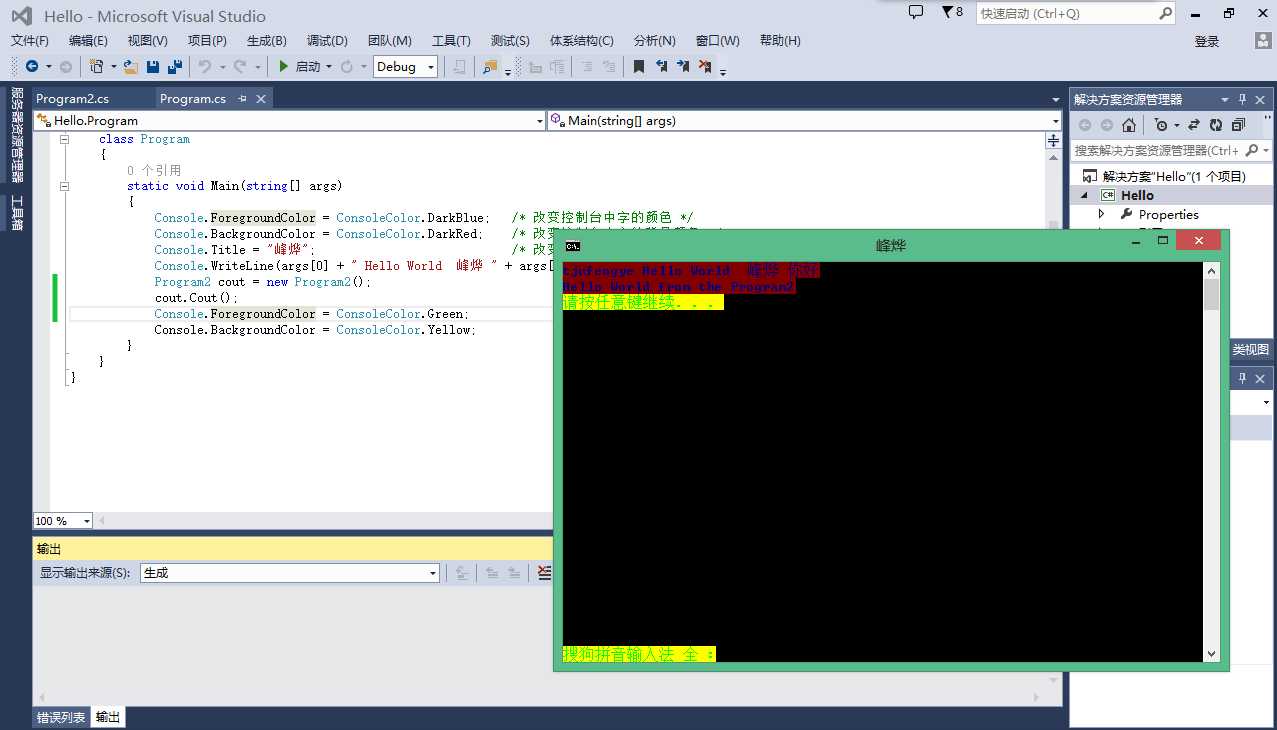The height and width of the screenshot is (730, 1277).
Task: Open the 工具(T) menu
Action: click(x=451, y=41)
